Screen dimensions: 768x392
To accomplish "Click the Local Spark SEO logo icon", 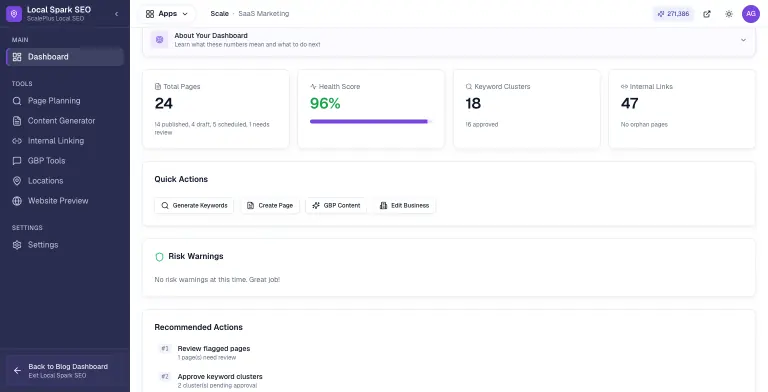I will [14, 14].
